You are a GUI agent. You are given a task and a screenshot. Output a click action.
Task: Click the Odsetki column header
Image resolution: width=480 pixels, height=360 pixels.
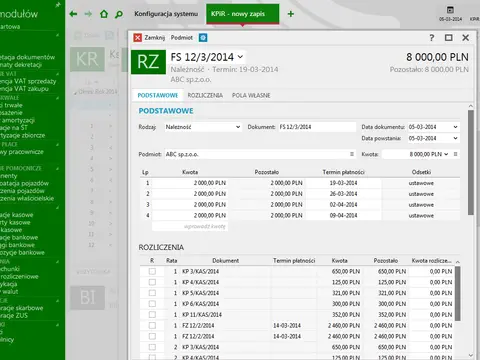pyautogui.click(x=421, y=172)
